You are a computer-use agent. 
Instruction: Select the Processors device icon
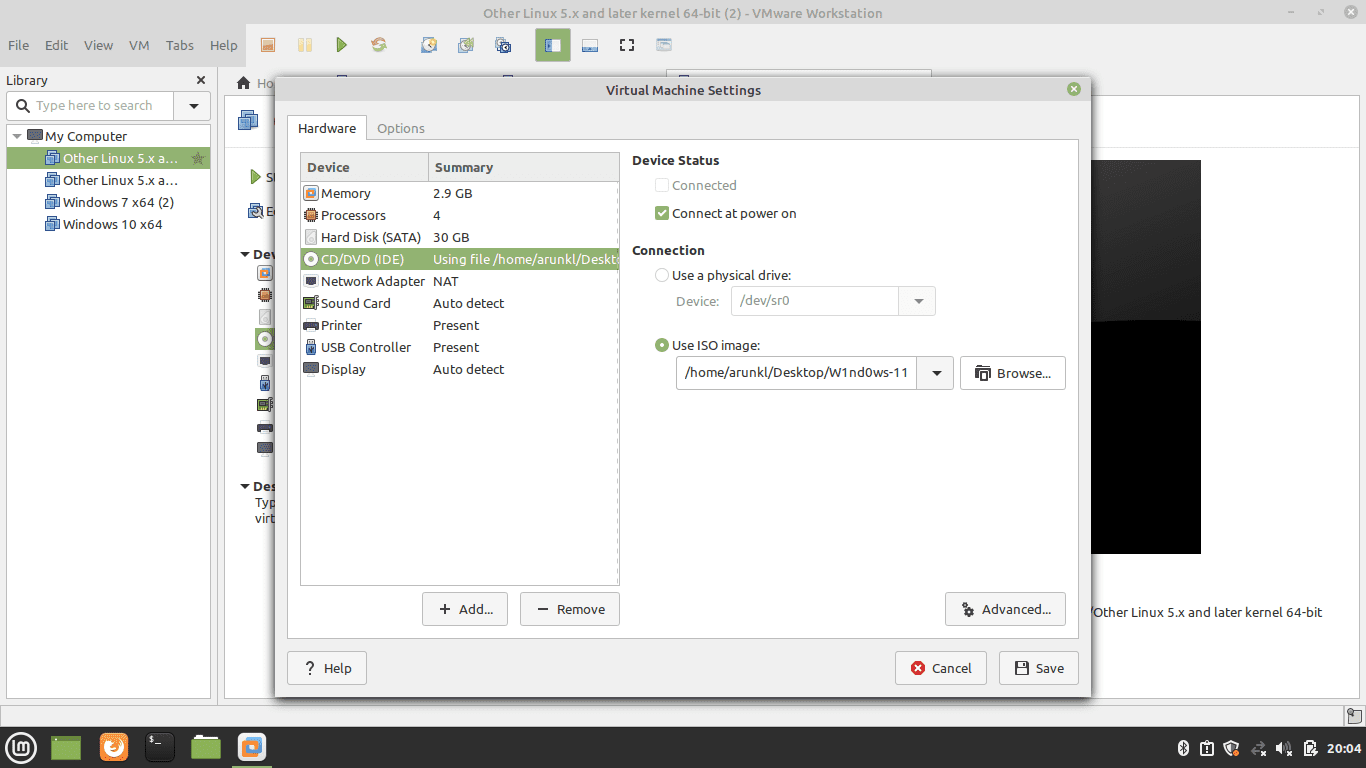311,215
